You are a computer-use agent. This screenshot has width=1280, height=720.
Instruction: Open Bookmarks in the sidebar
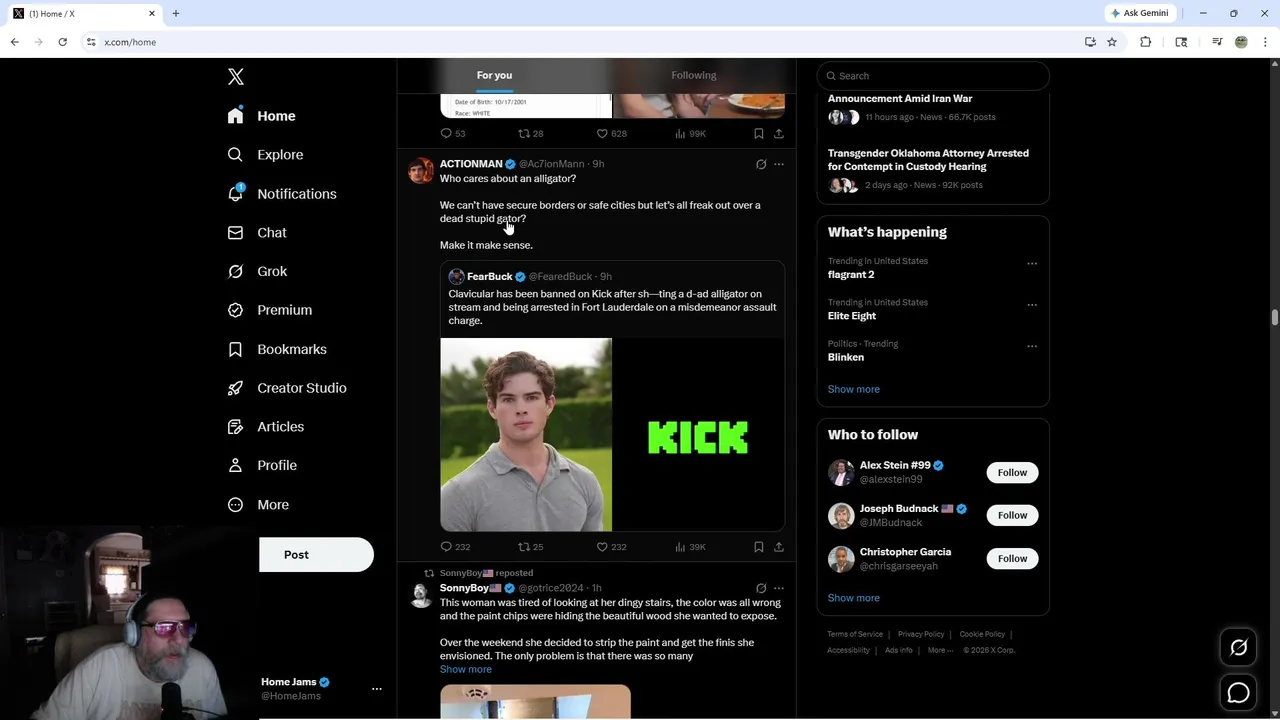coord(277,349)
